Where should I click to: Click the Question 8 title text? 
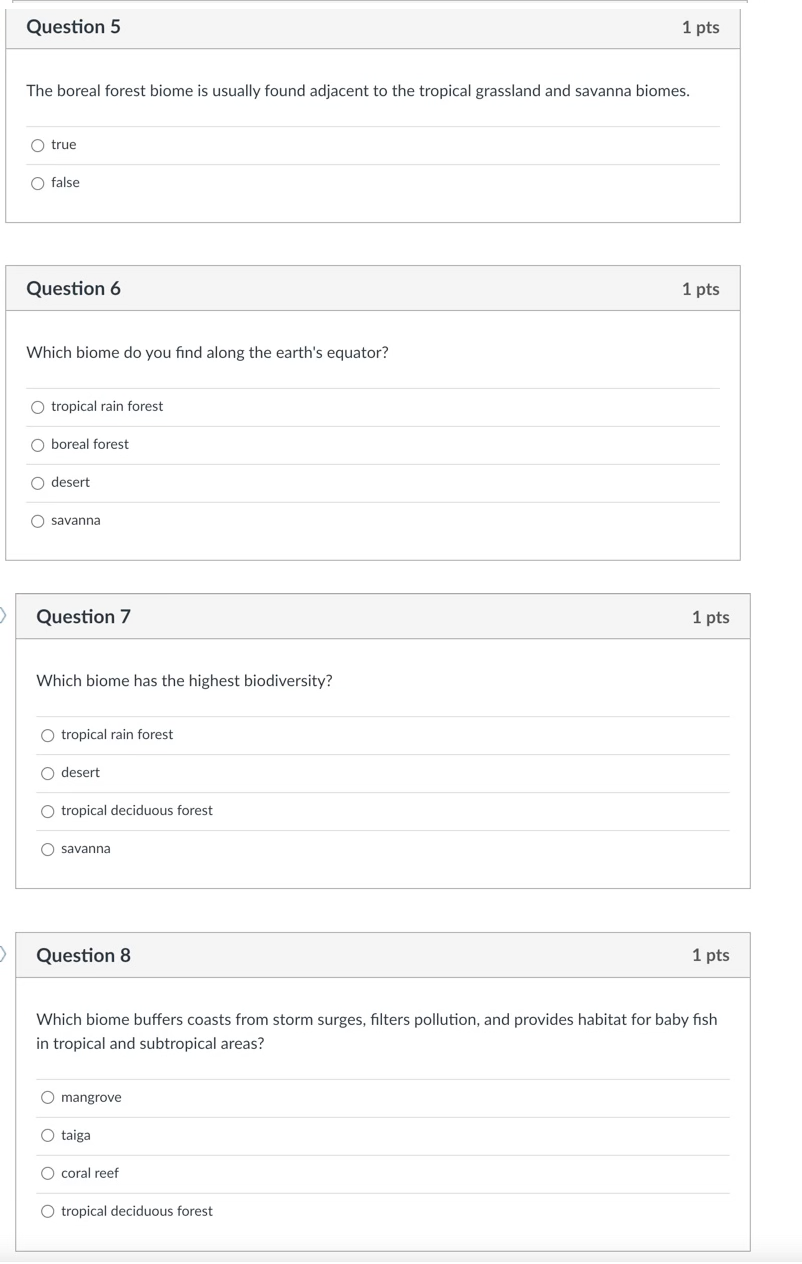83,955
